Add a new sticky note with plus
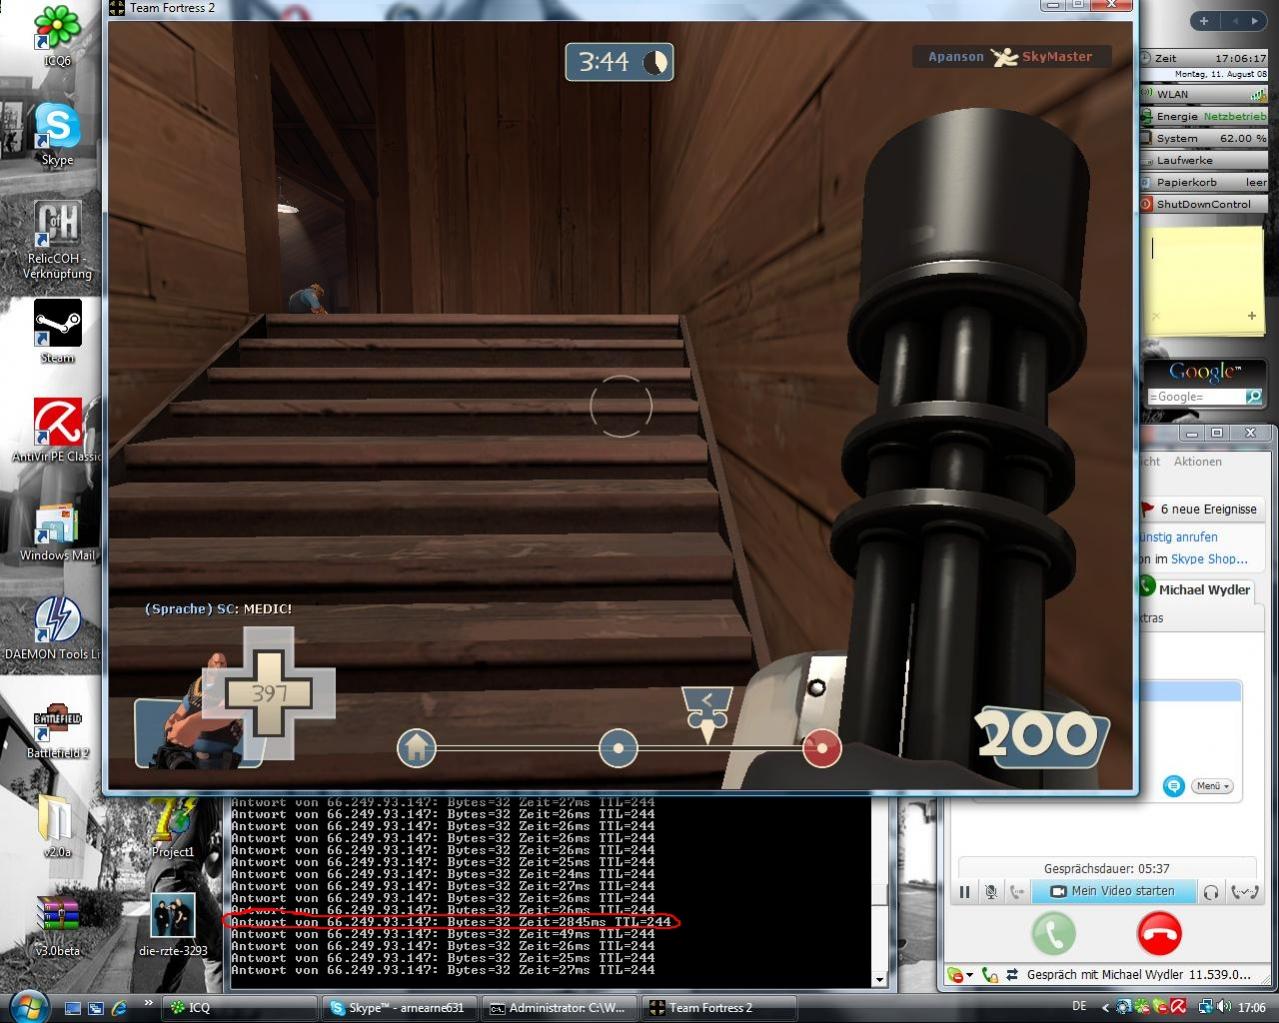1279x1023 pixels. (x=1252, y=316)
